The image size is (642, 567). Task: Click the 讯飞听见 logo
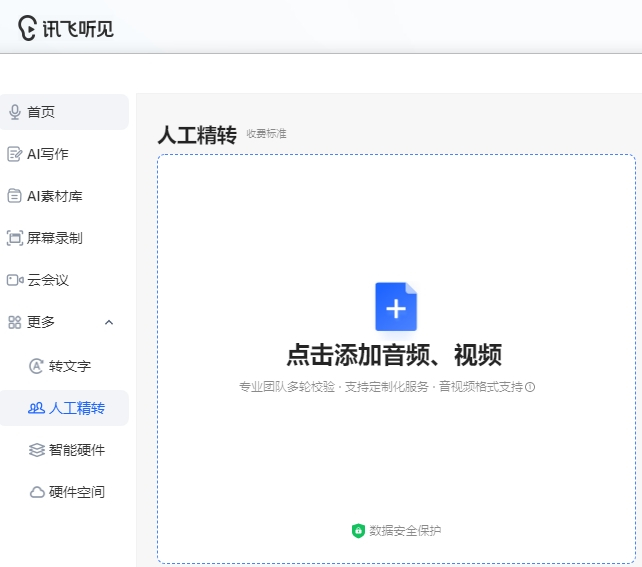[66, 28]
